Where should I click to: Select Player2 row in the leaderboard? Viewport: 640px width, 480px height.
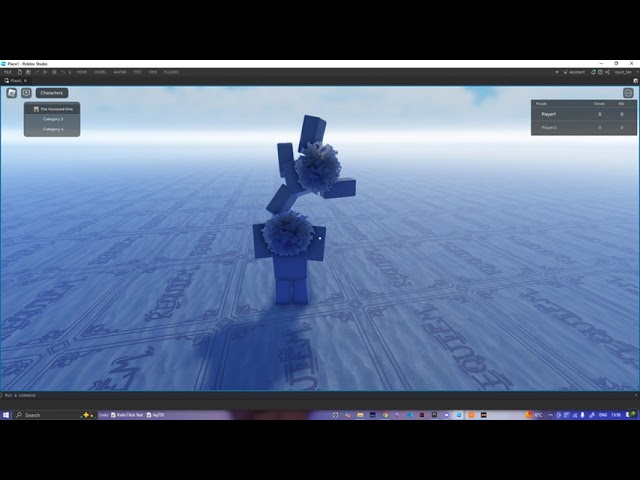584,128
